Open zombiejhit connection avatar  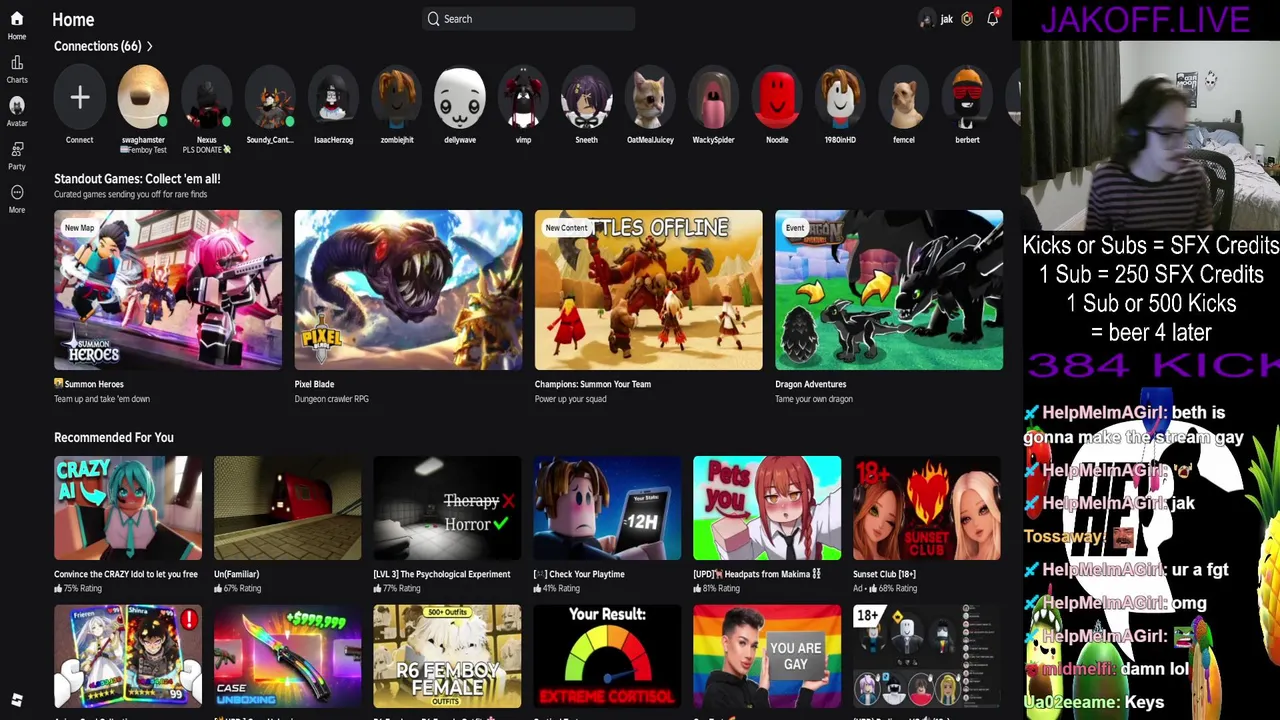(x=397, y=97)
